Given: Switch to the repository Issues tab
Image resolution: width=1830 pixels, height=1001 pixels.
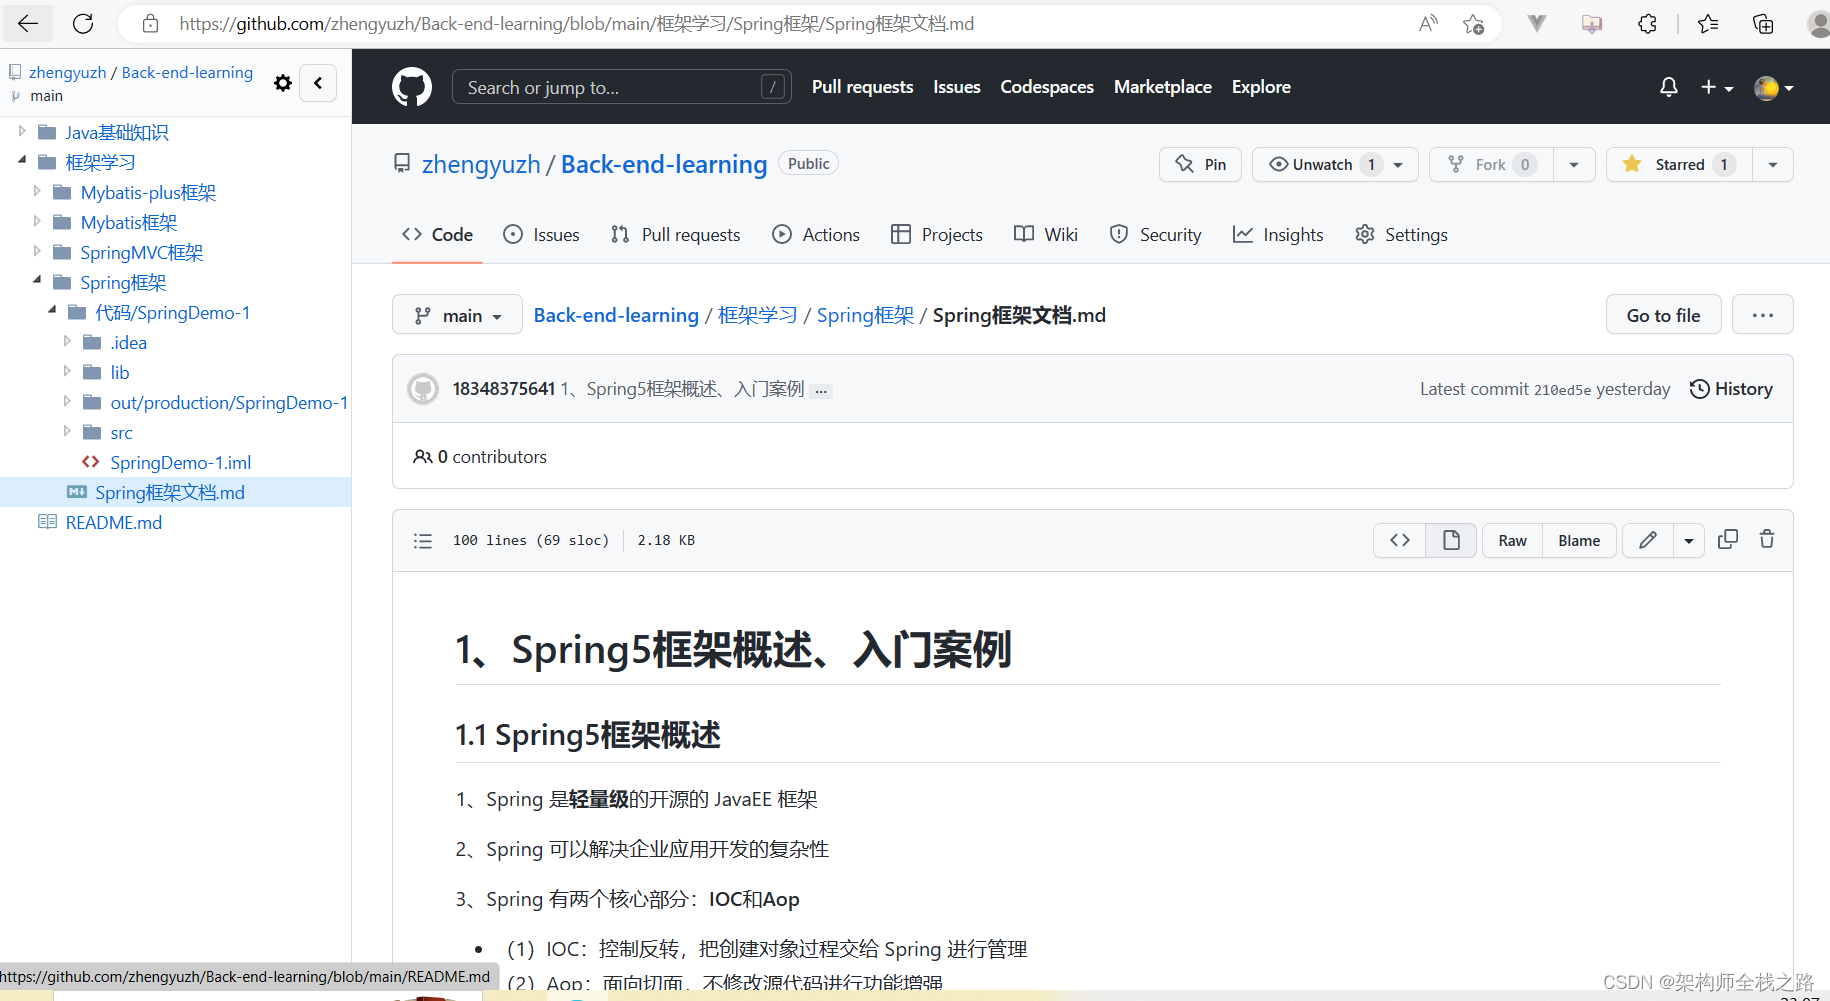Looking at the screenshot, I should click(541, 235).
